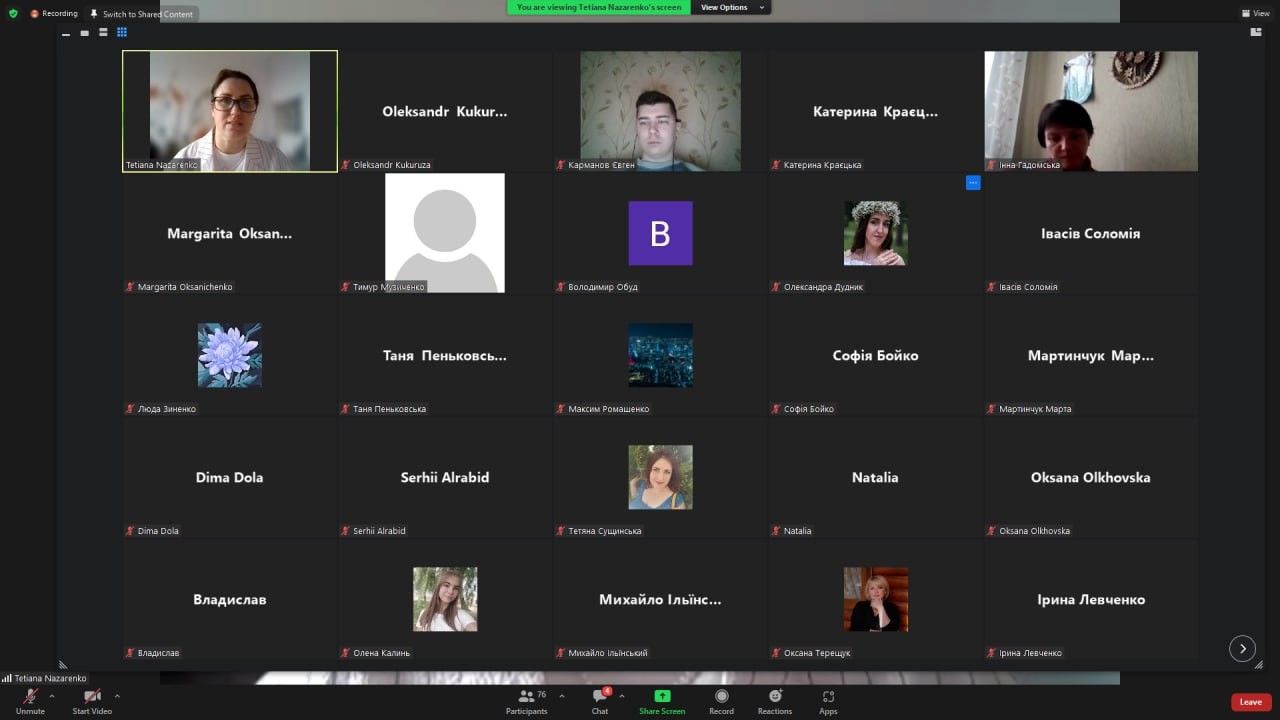Image resolution: width=1280 pixels, height=720 pixels.
Task: Leave the meeting
Action: (x=1251, y=702)
